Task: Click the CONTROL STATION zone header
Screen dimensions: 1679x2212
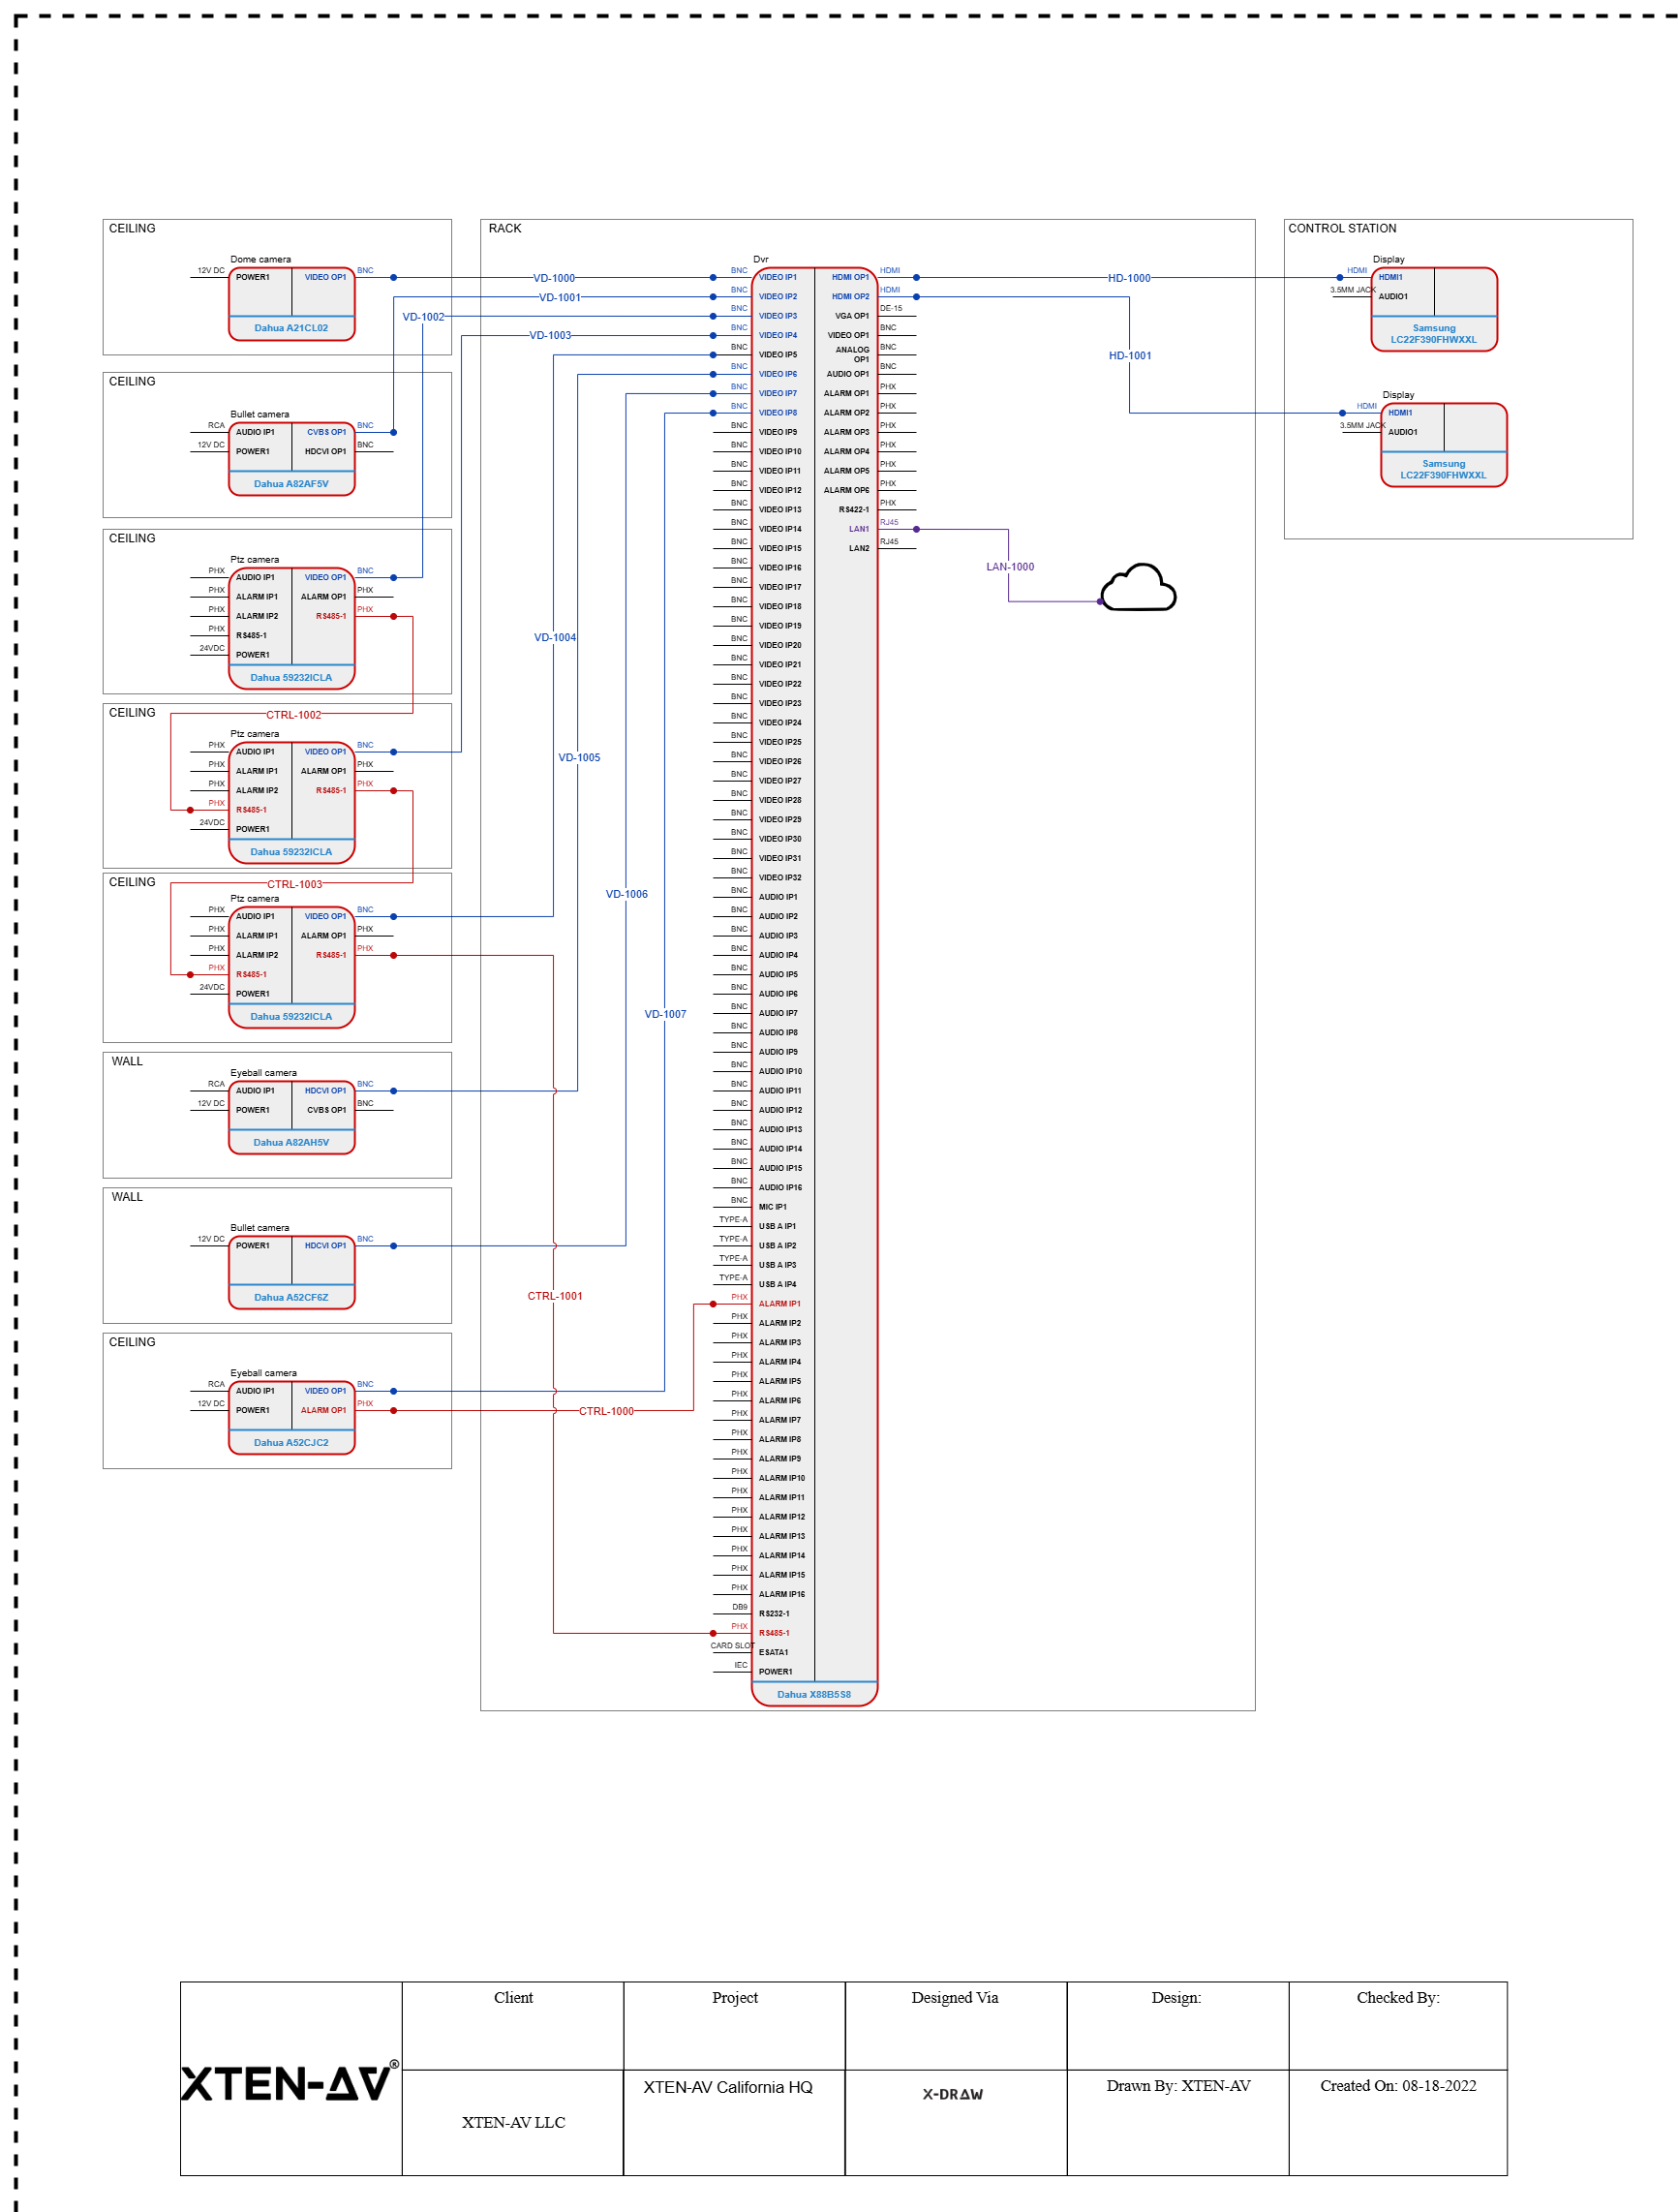Action: 1341,228
